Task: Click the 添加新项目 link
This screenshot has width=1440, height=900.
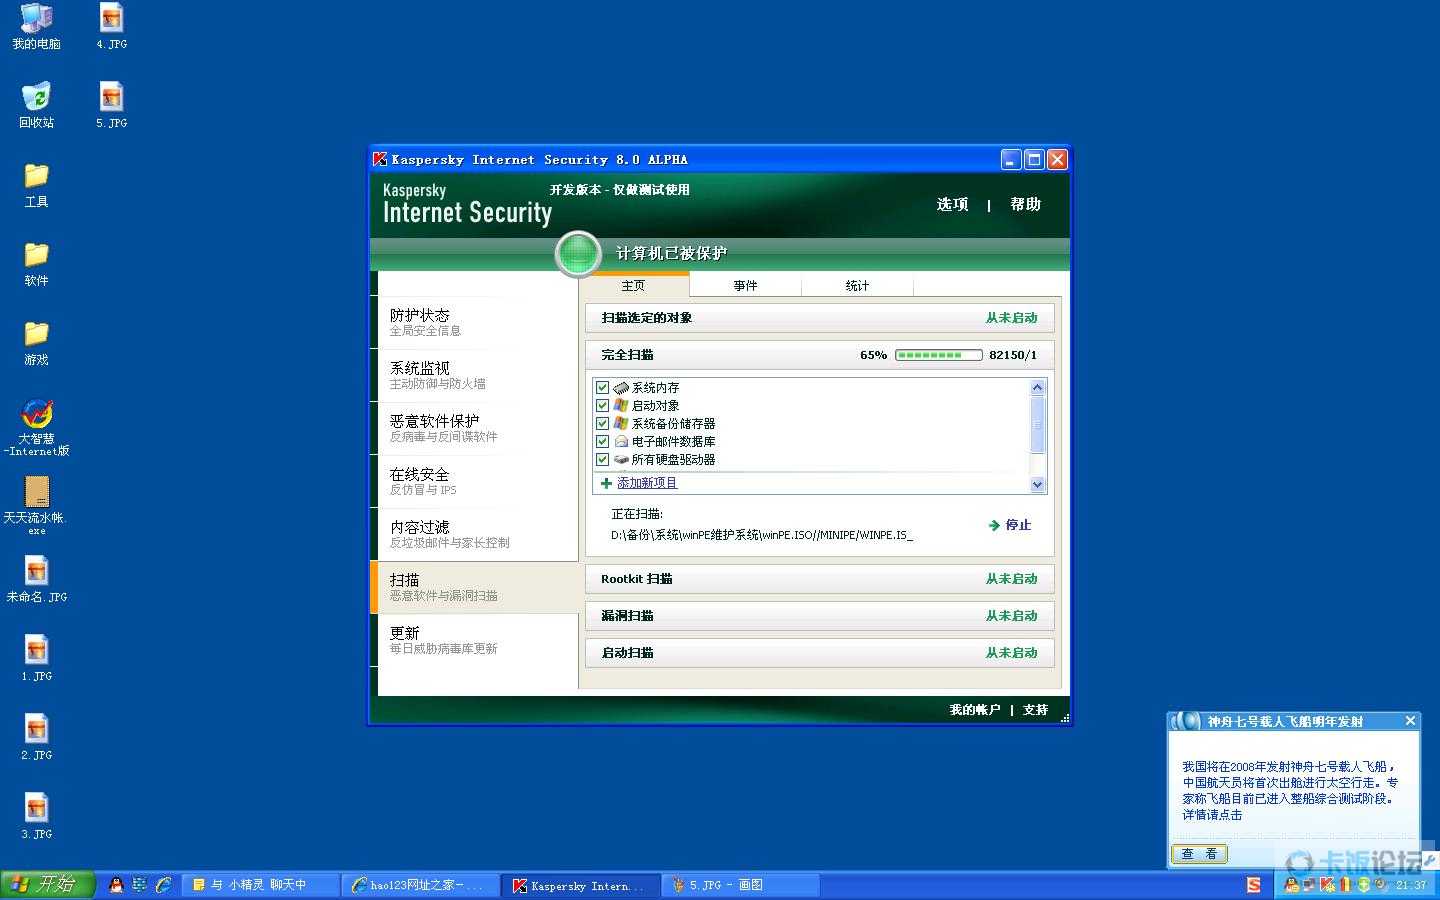Action: (x=647, y=483)
